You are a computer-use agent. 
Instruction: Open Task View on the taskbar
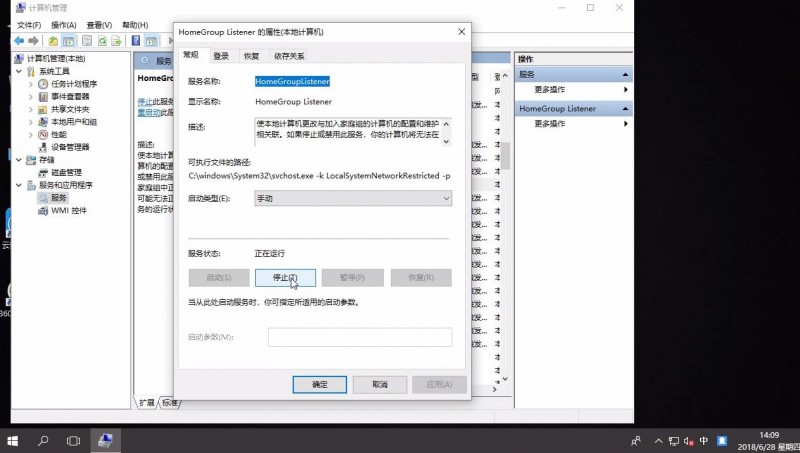click(73, 441)
